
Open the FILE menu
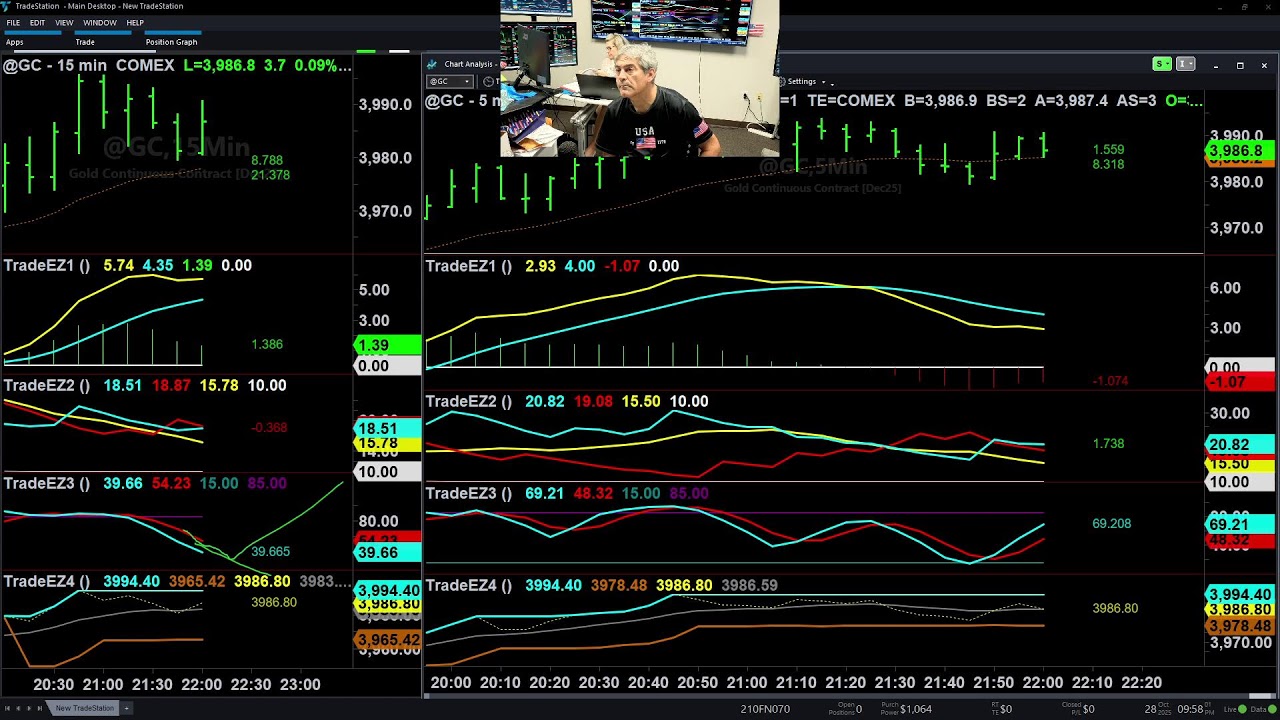[x=13, y=22]
